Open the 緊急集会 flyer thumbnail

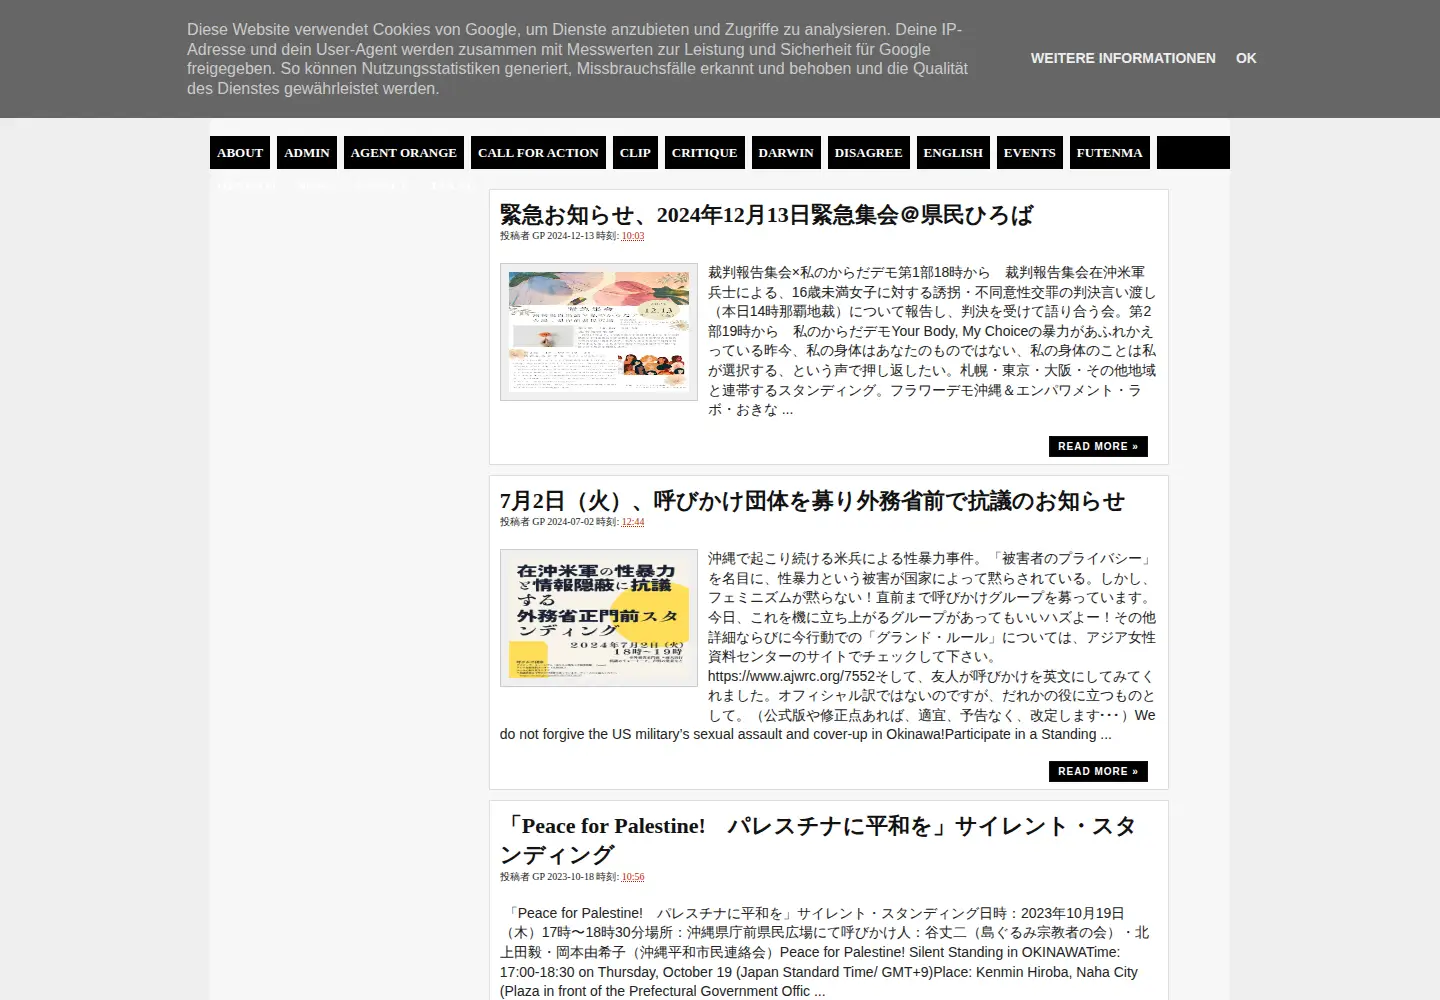click(x=599, y=332)
